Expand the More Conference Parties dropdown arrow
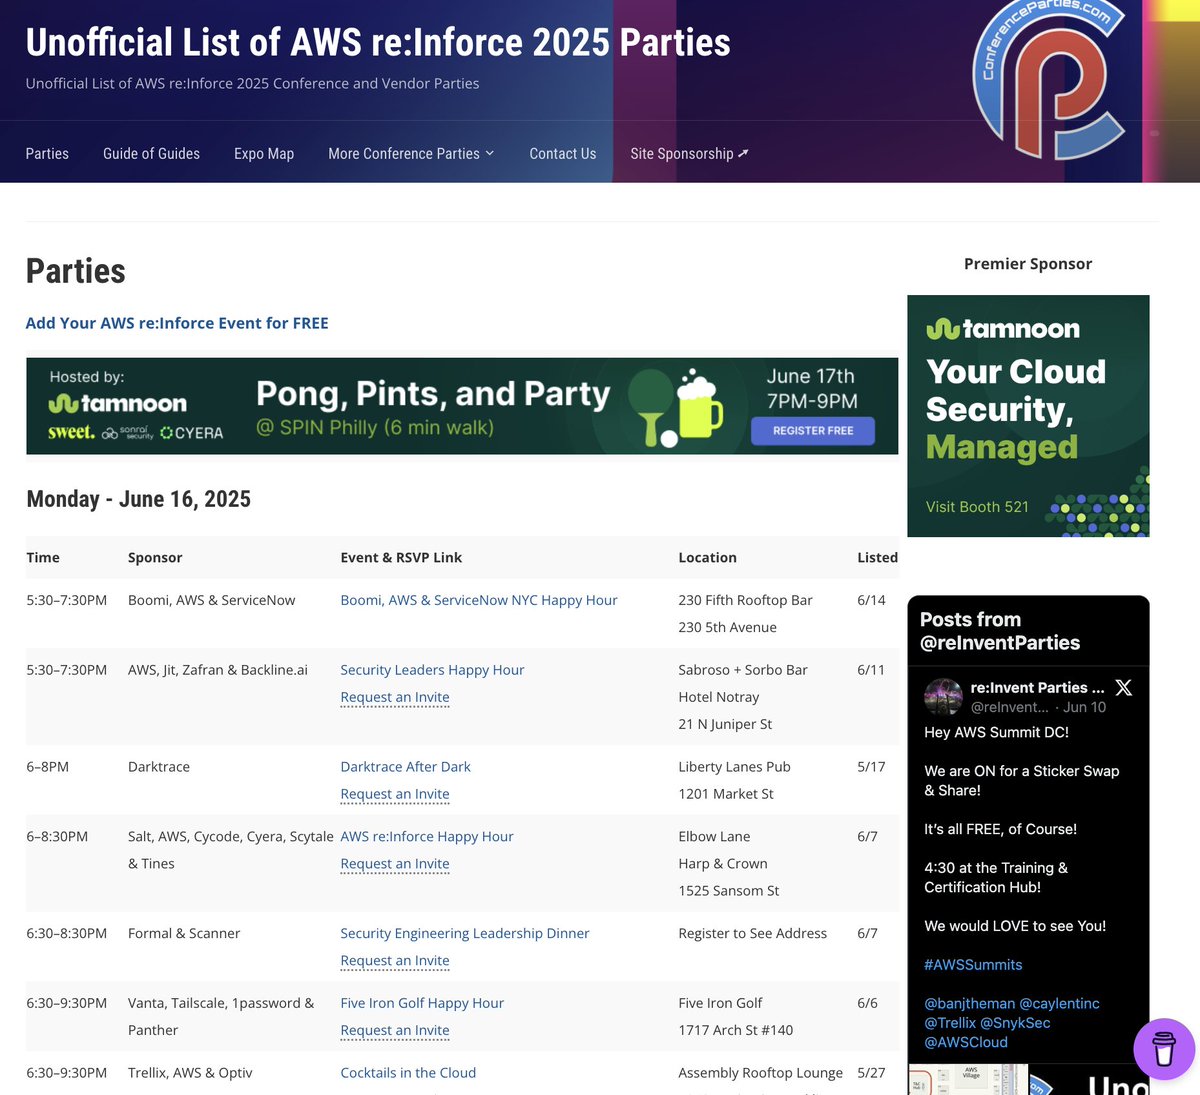The width and height of the screenshot is (1200, 1095). click(490, 153)
